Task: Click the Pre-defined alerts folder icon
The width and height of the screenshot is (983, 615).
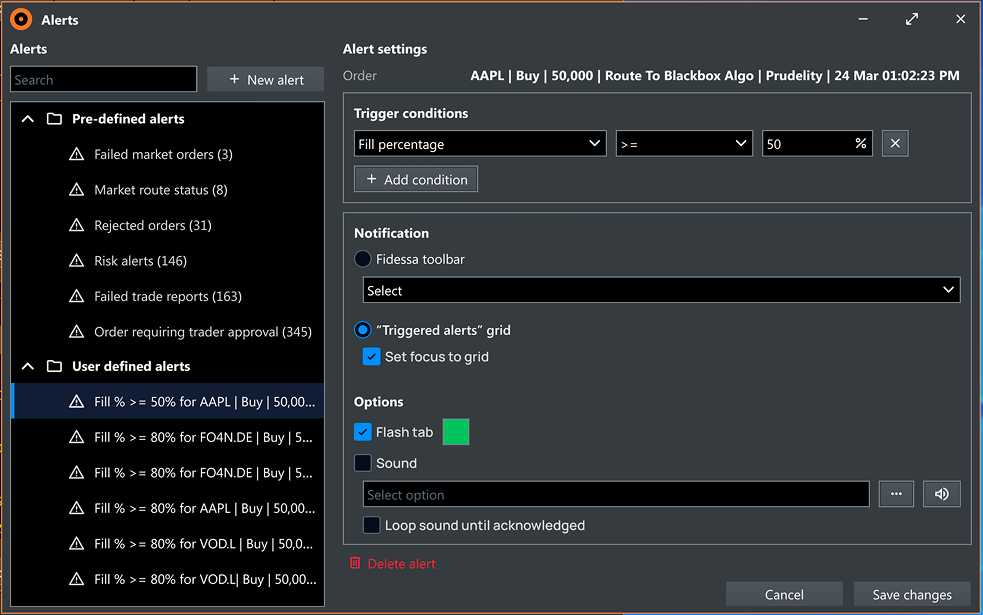Action: point(55,118)
